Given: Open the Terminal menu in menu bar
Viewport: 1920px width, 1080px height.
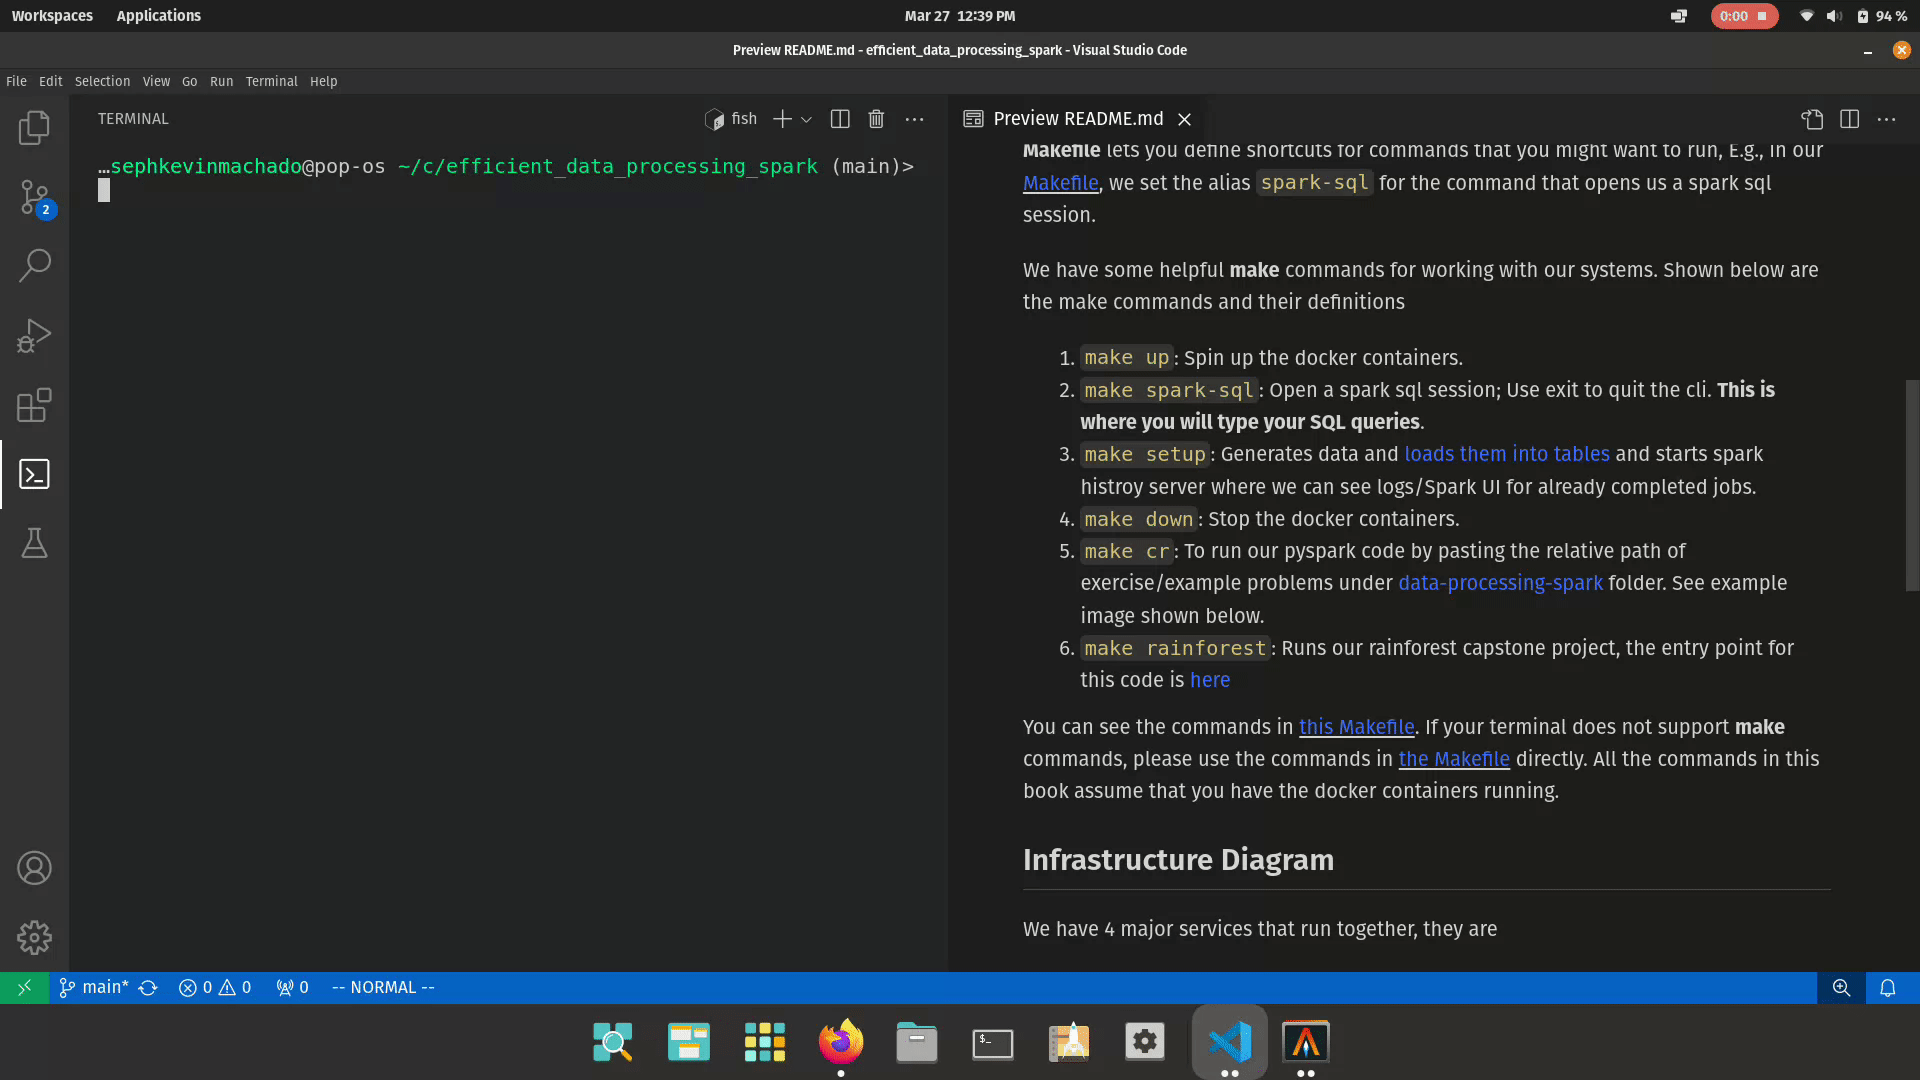Looking at the screenshot, I should pyautogui.click(x=271, y=81).
